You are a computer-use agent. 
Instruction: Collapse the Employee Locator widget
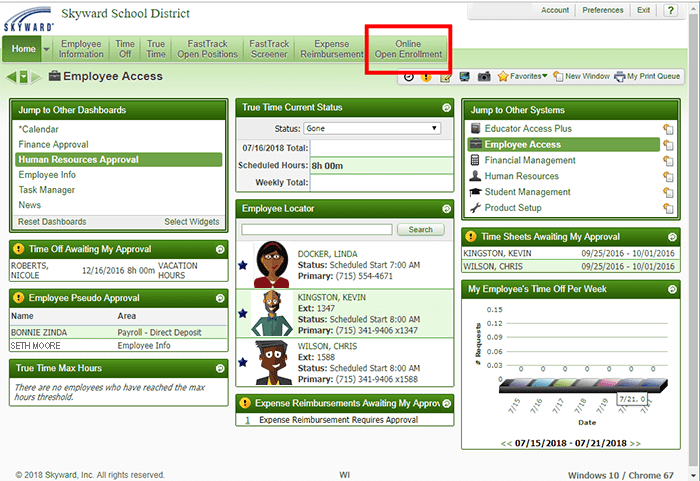446,209
